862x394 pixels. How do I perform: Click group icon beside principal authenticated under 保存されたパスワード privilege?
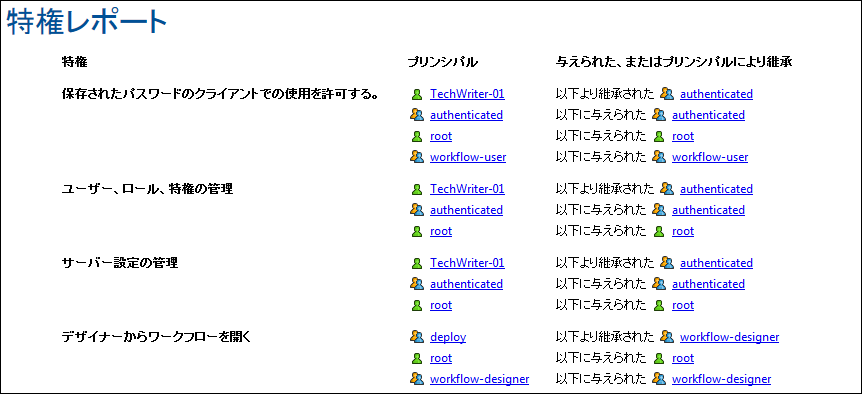(417, 115)
